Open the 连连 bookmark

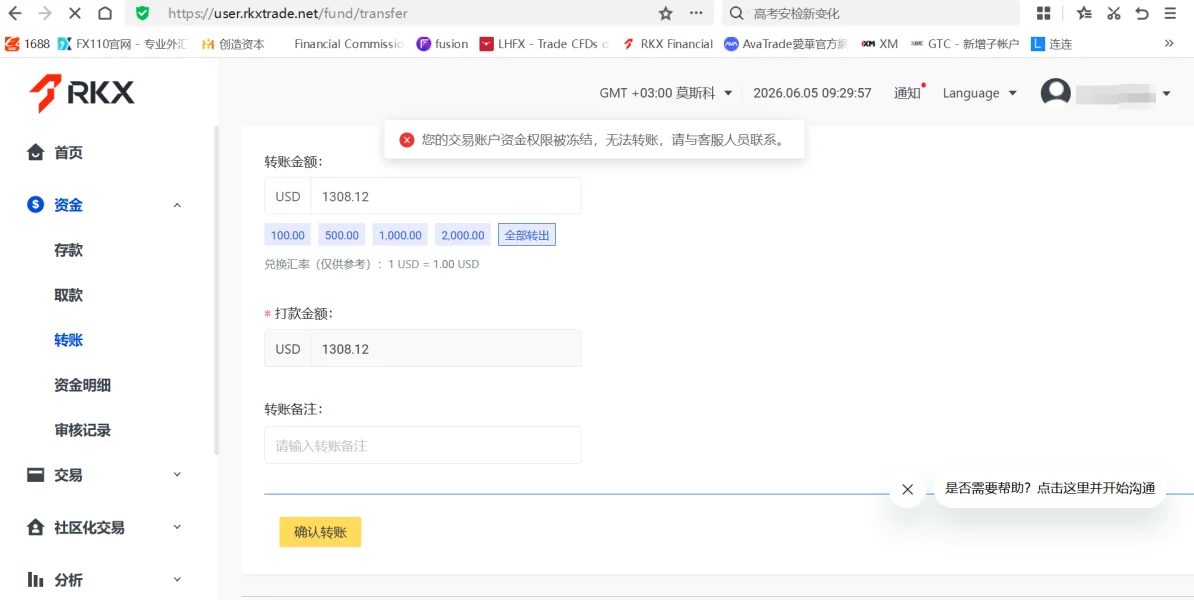[1052, 44]
